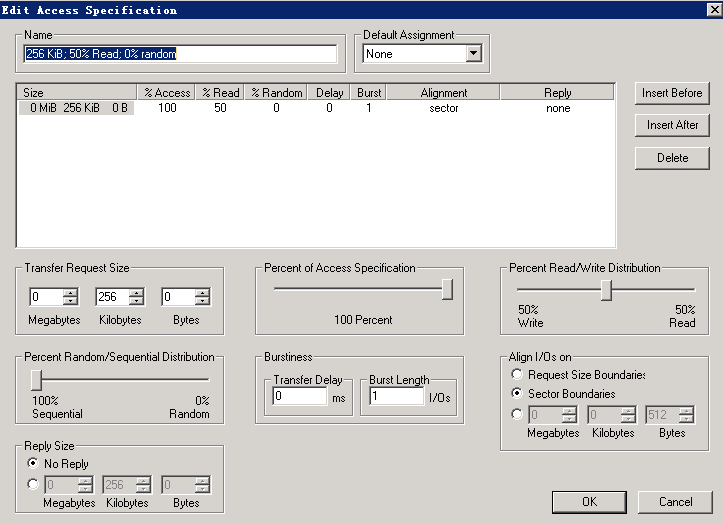Select custom alignment size radio button
This screenshot has width=723, height=523.
tap(517, 414)
